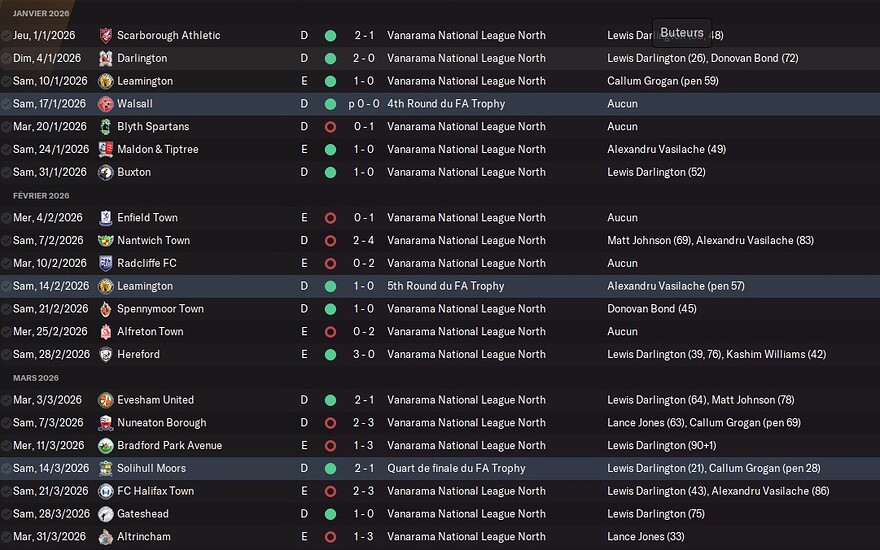
Task: Click the Walsall club crest icon
Action: [x=105, y=104]
